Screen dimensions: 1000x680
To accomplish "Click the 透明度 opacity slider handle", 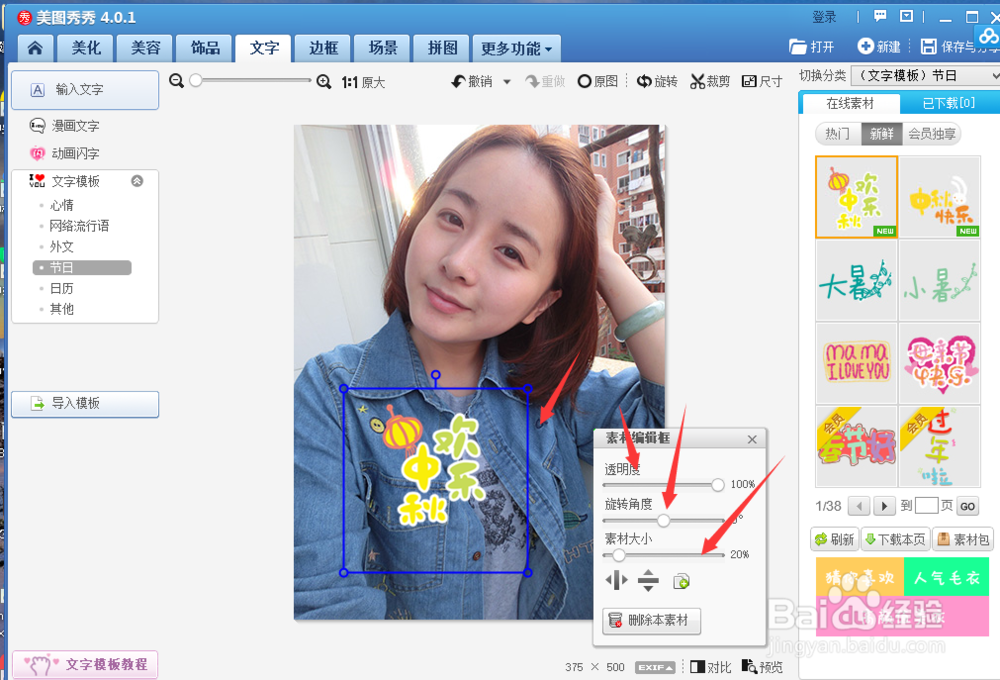I will 717,485.
